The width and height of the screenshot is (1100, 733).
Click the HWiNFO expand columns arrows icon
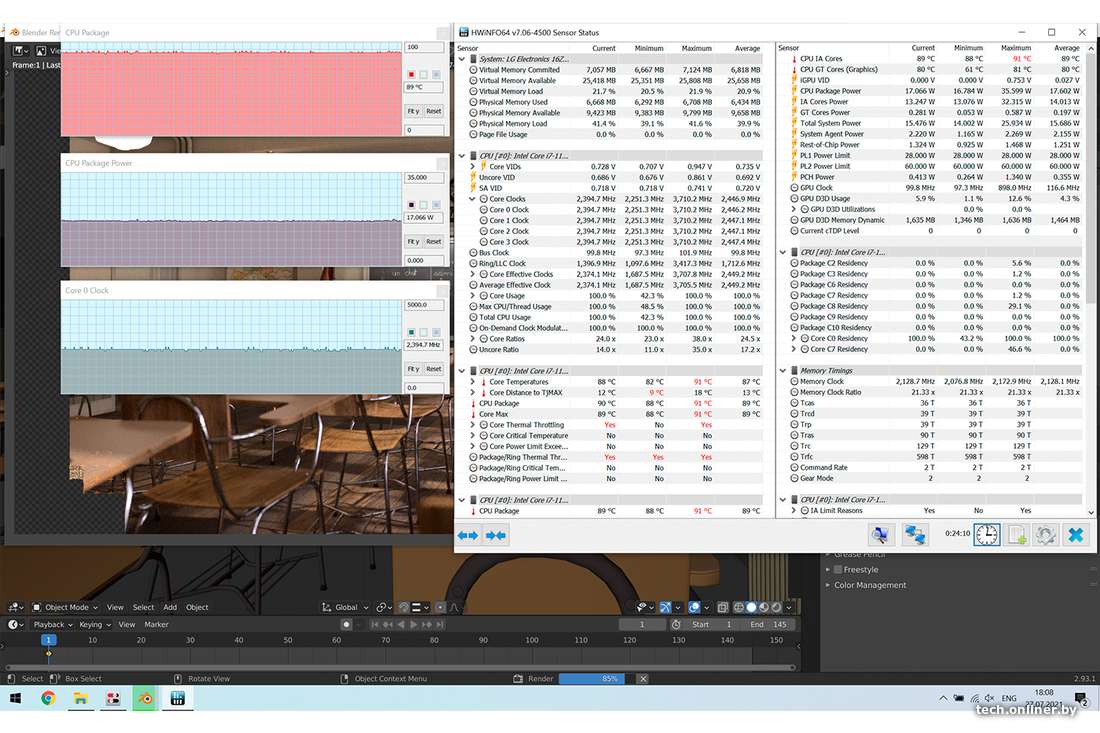pos(468,535)
